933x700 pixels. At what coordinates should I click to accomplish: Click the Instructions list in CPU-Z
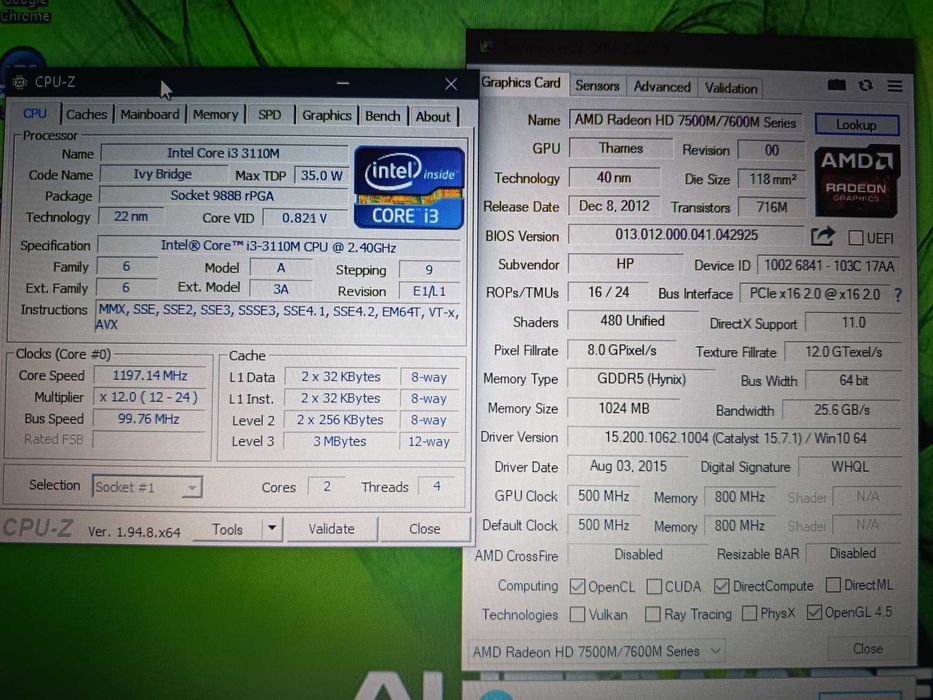click(278, 317)
